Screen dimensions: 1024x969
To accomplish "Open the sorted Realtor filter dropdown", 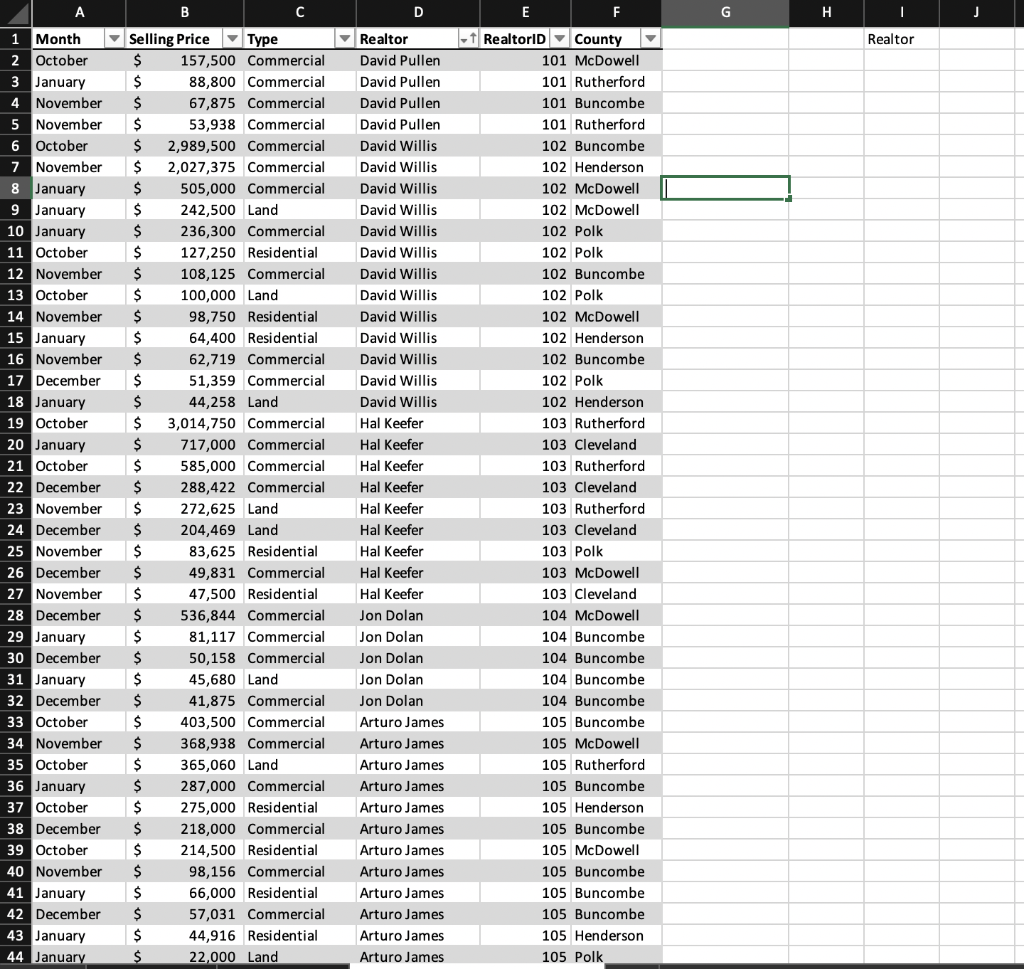I will (468, 39).
